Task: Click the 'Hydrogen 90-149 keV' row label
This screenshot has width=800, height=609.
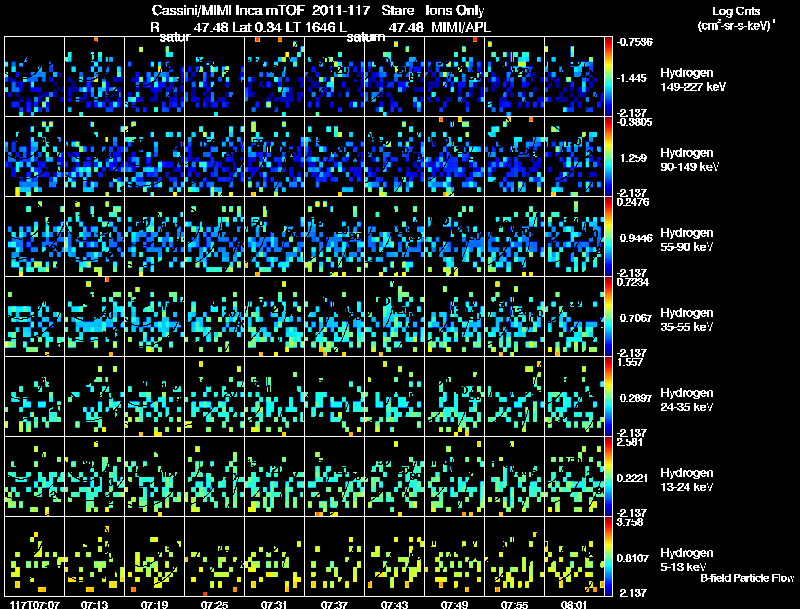Action: point(690,160)
